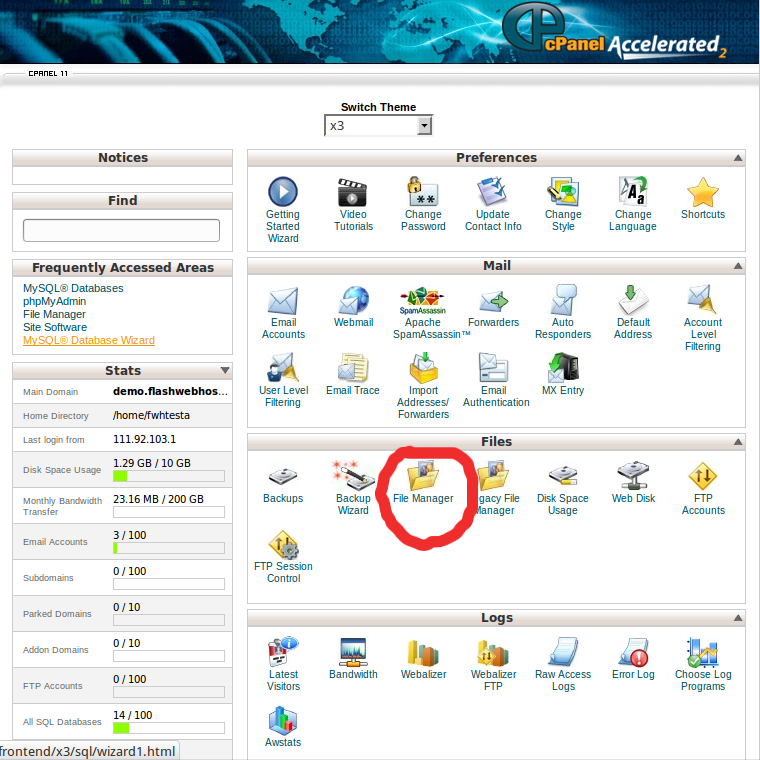The width and height of the screenshot is (760, 760).
Task: Open Choose Log Programs
Action: pyautogui.click(x=703, y=652)
